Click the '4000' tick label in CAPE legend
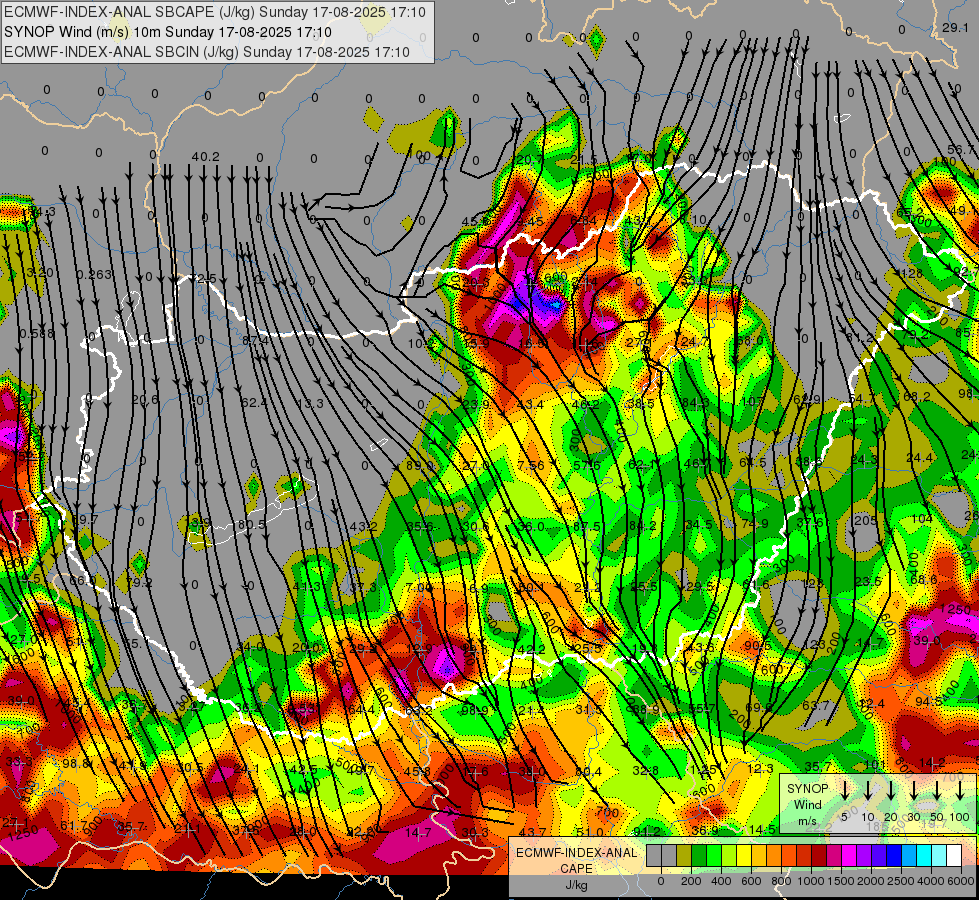 pyautogui.click(x=931, y=881)
